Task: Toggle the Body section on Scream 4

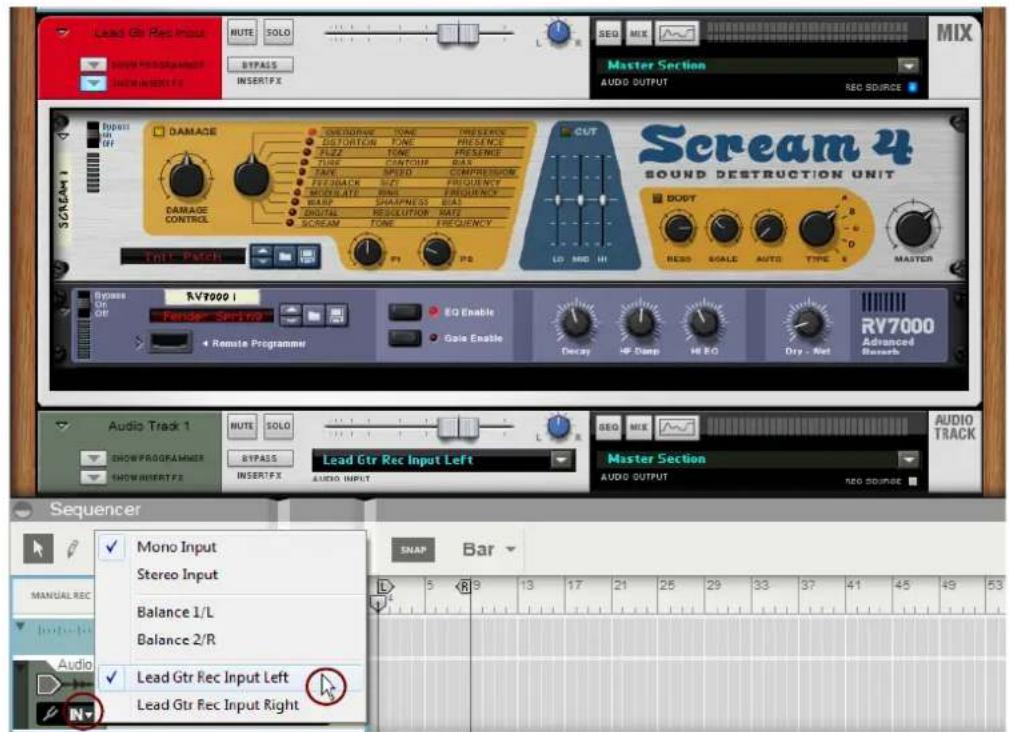Action: point(657,198)
